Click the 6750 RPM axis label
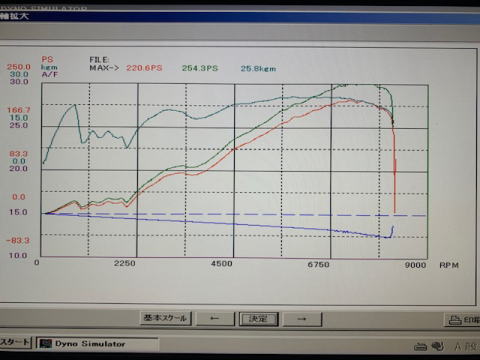480x360 pixels. tap(318, 264)
